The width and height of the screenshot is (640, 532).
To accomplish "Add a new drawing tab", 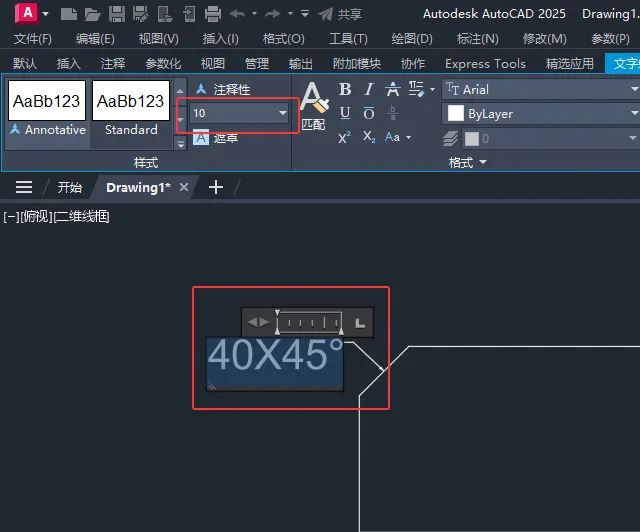I will point(216,187).
